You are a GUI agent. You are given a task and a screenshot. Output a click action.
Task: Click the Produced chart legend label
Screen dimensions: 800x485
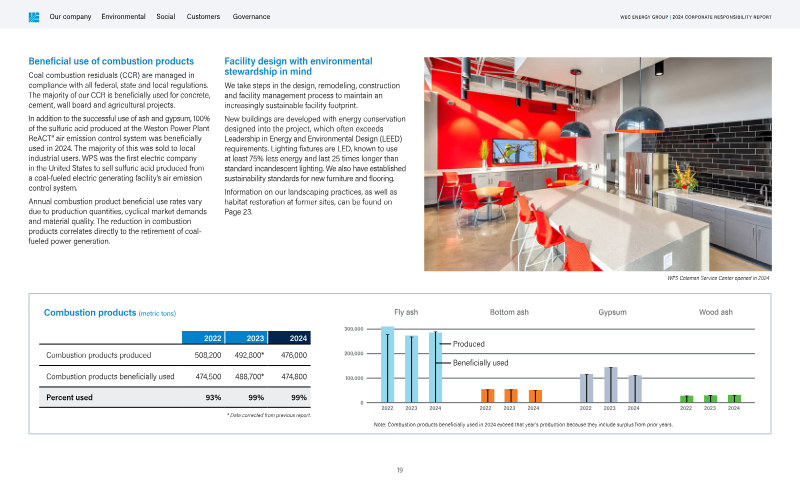pos(468,344)
